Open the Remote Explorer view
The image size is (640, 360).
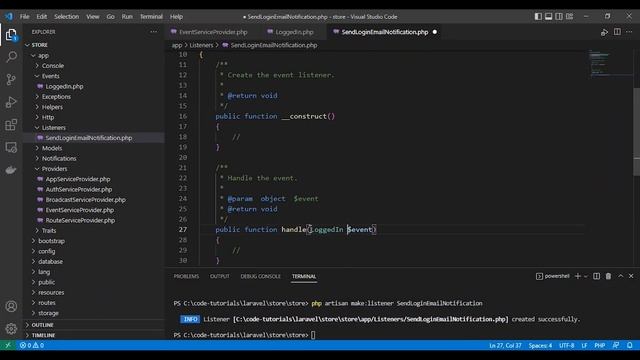pos(11,147)
